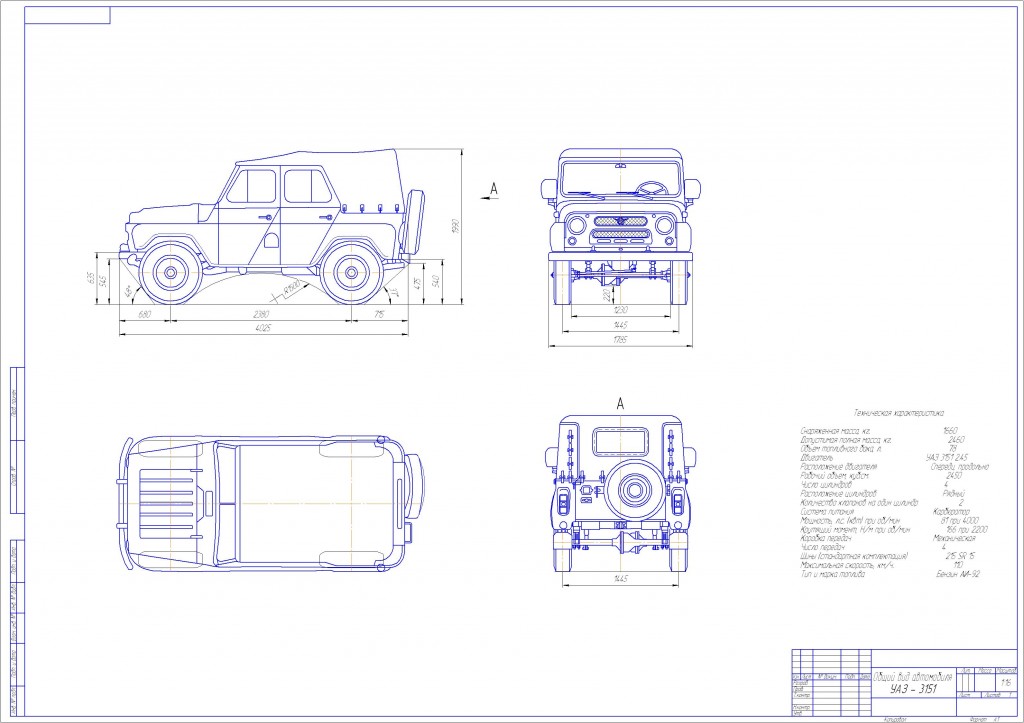This screenshot has height=723, width=1024.
Task: Select the "Коробка передач" label
Action: (826, 539)
